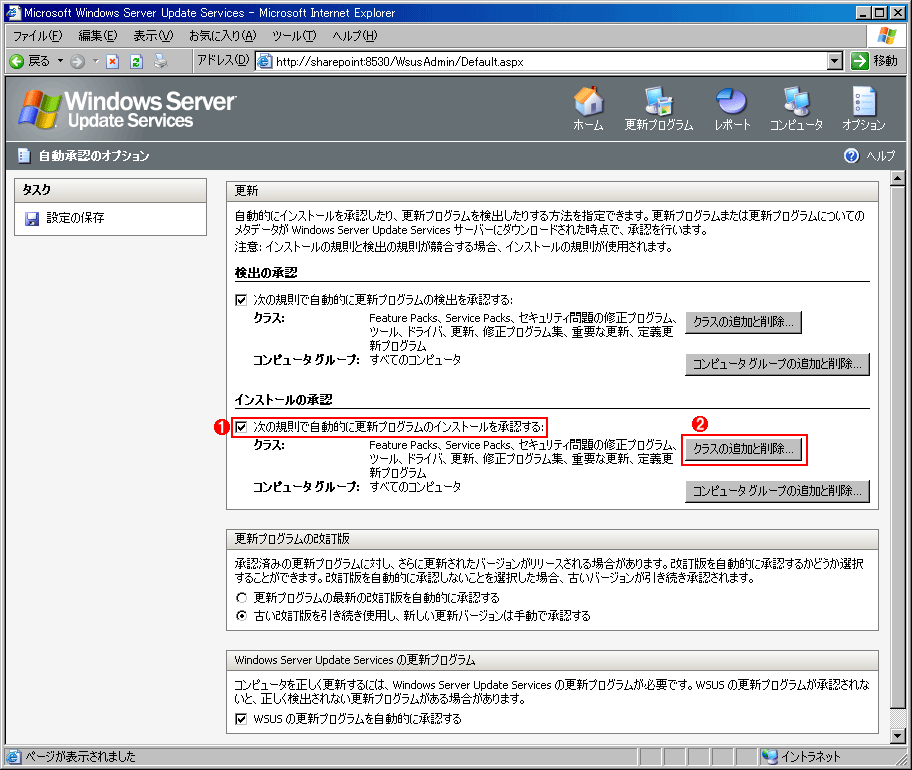
Task: Click the タスク pane header
Action: pos(111,190)
